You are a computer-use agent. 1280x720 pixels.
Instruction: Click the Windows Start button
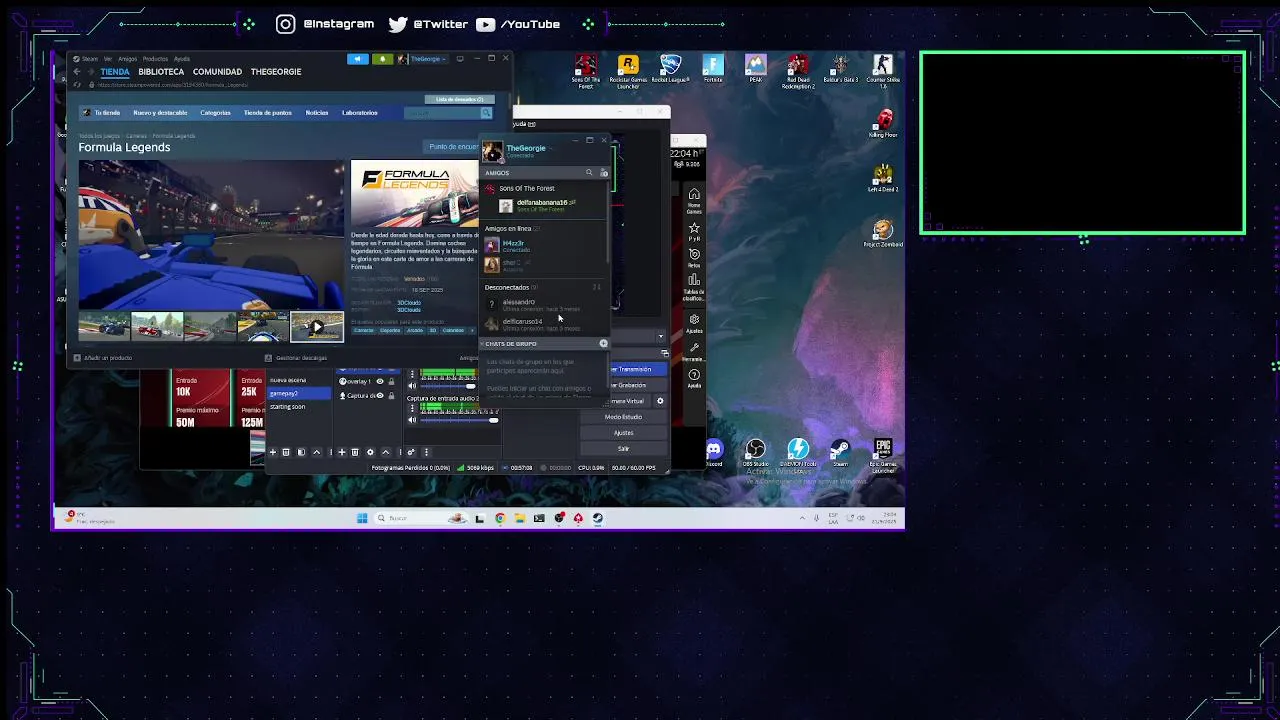pos(362,518)
